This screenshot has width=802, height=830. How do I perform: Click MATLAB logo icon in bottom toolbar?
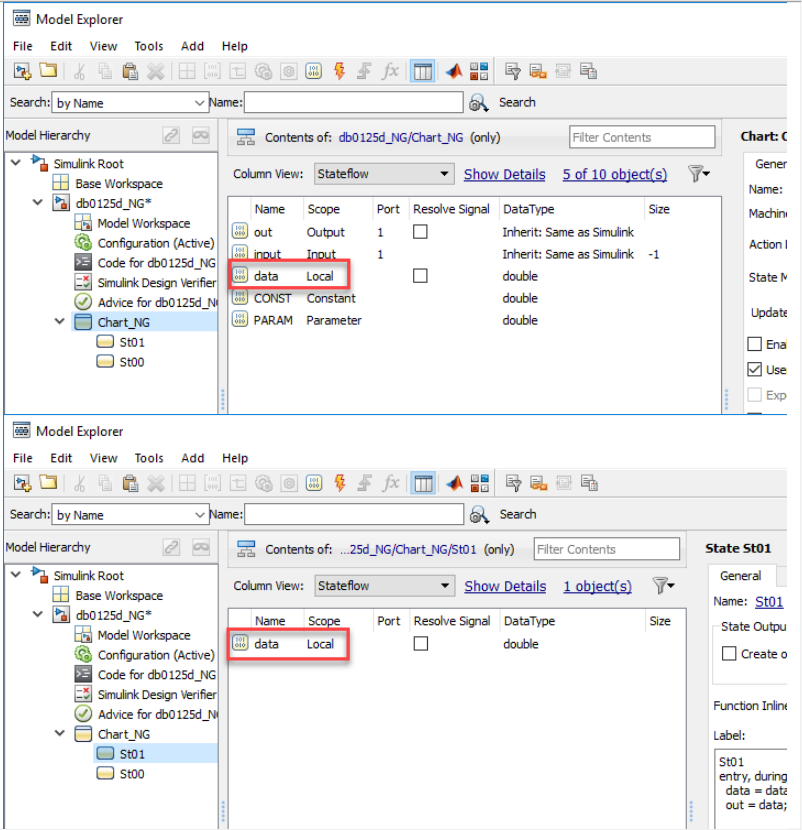point(454,483)
